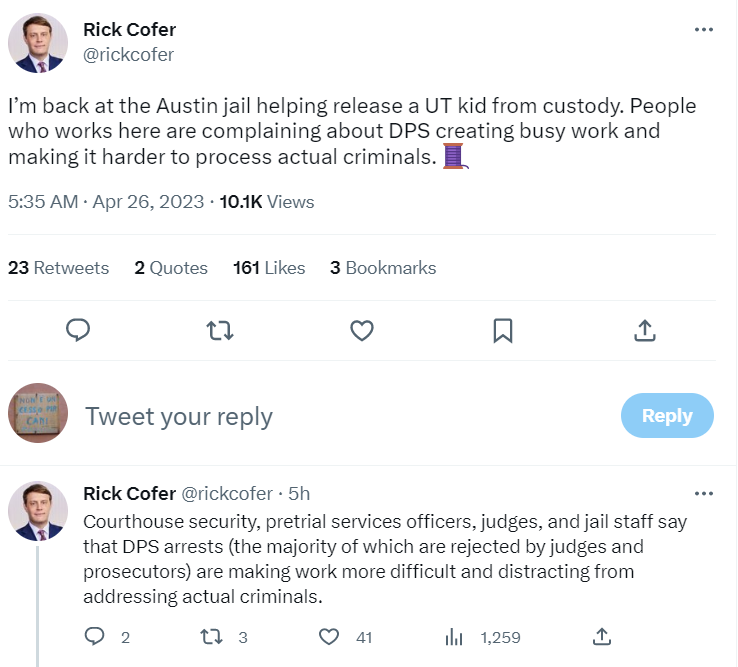Screen dimensions: 738x667
Task: Click the comment icon on the reply tweet
Action: [95, 636]
